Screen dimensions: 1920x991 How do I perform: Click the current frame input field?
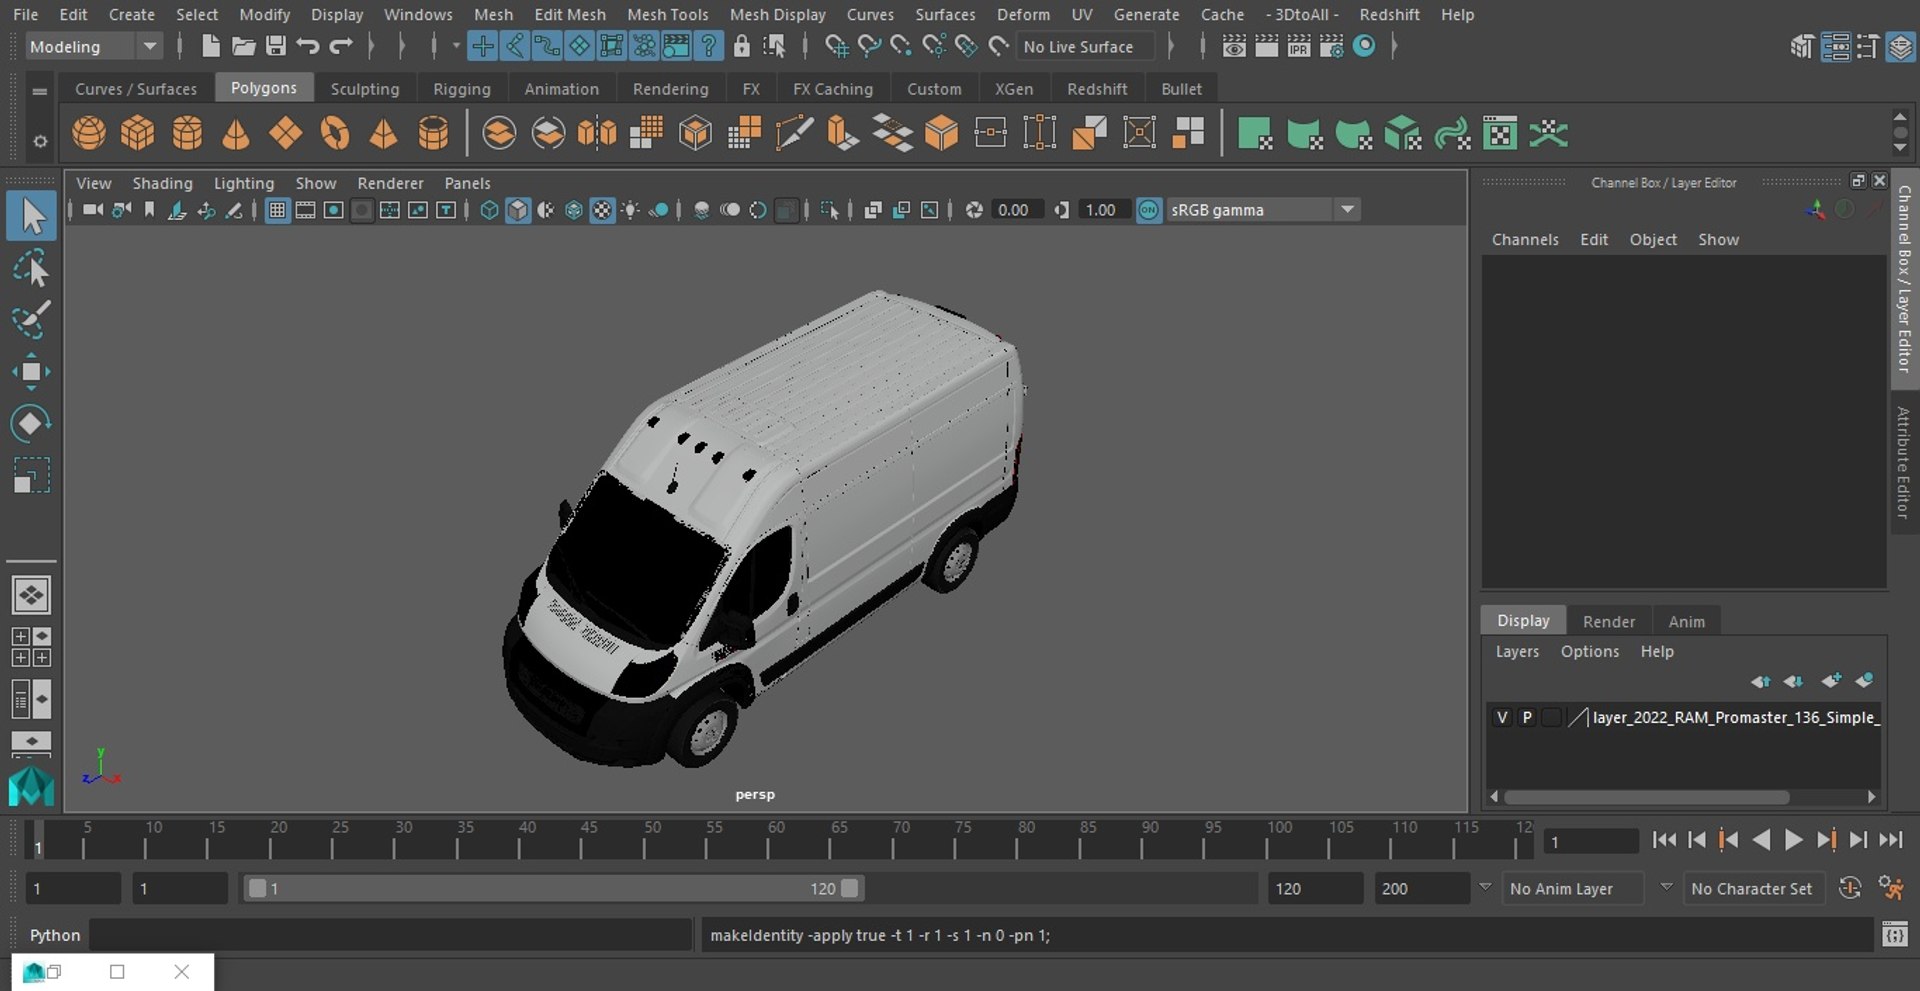[1590, 841]
